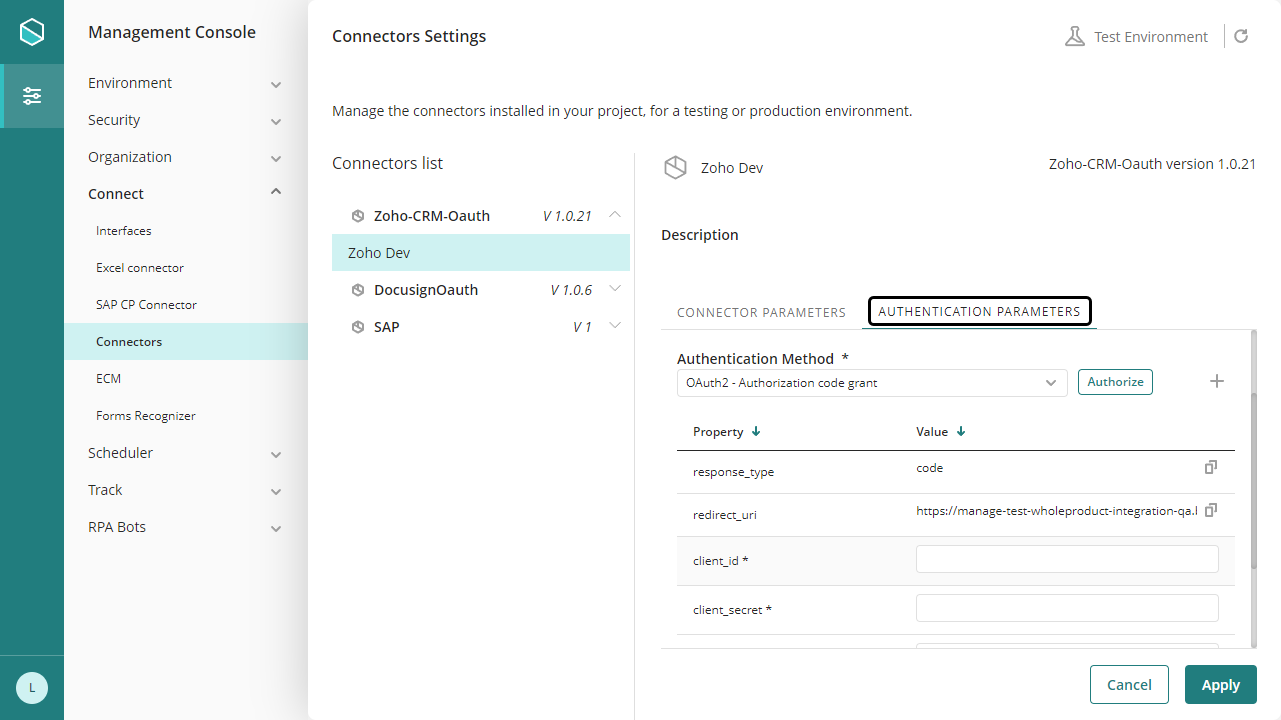Screen dimensions: 1281x720
Task: Switch to Connector Parameters tab
Action: [761, 312]
